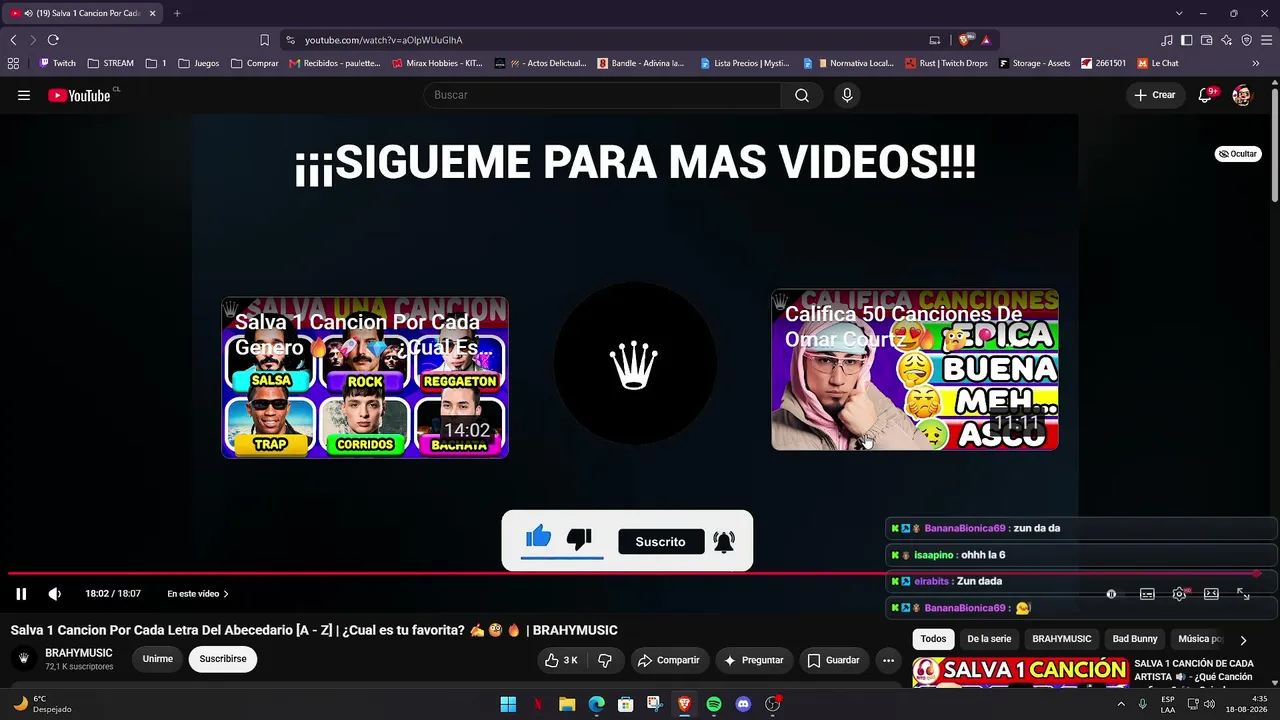1280x720 pixels.
Task: Open the Leo AI sparkle icon
Action: (1227, 40)
